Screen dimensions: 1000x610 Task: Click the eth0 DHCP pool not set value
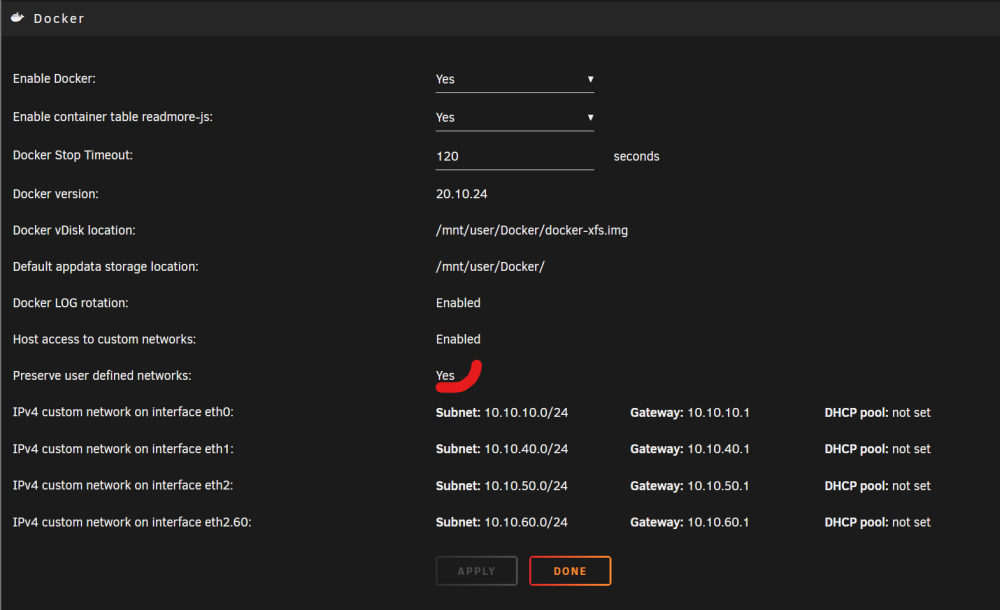[911, 413]
